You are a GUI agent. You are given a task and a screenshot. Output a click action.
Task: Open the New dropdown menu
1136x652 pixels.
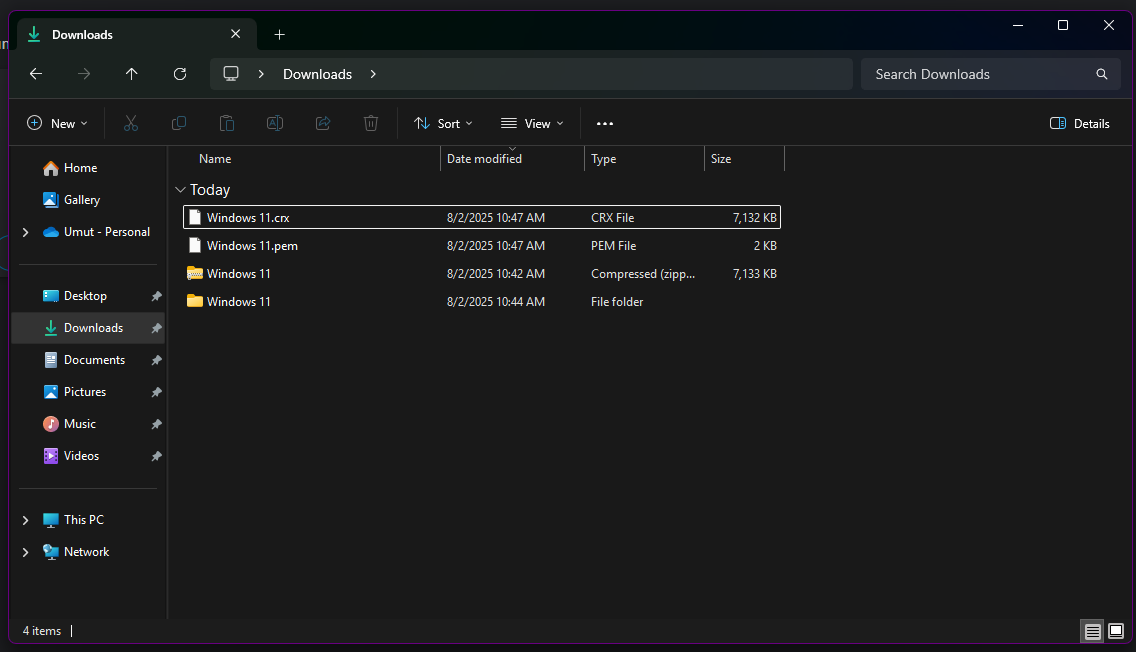pyautogui.click(x=57, y=124)
